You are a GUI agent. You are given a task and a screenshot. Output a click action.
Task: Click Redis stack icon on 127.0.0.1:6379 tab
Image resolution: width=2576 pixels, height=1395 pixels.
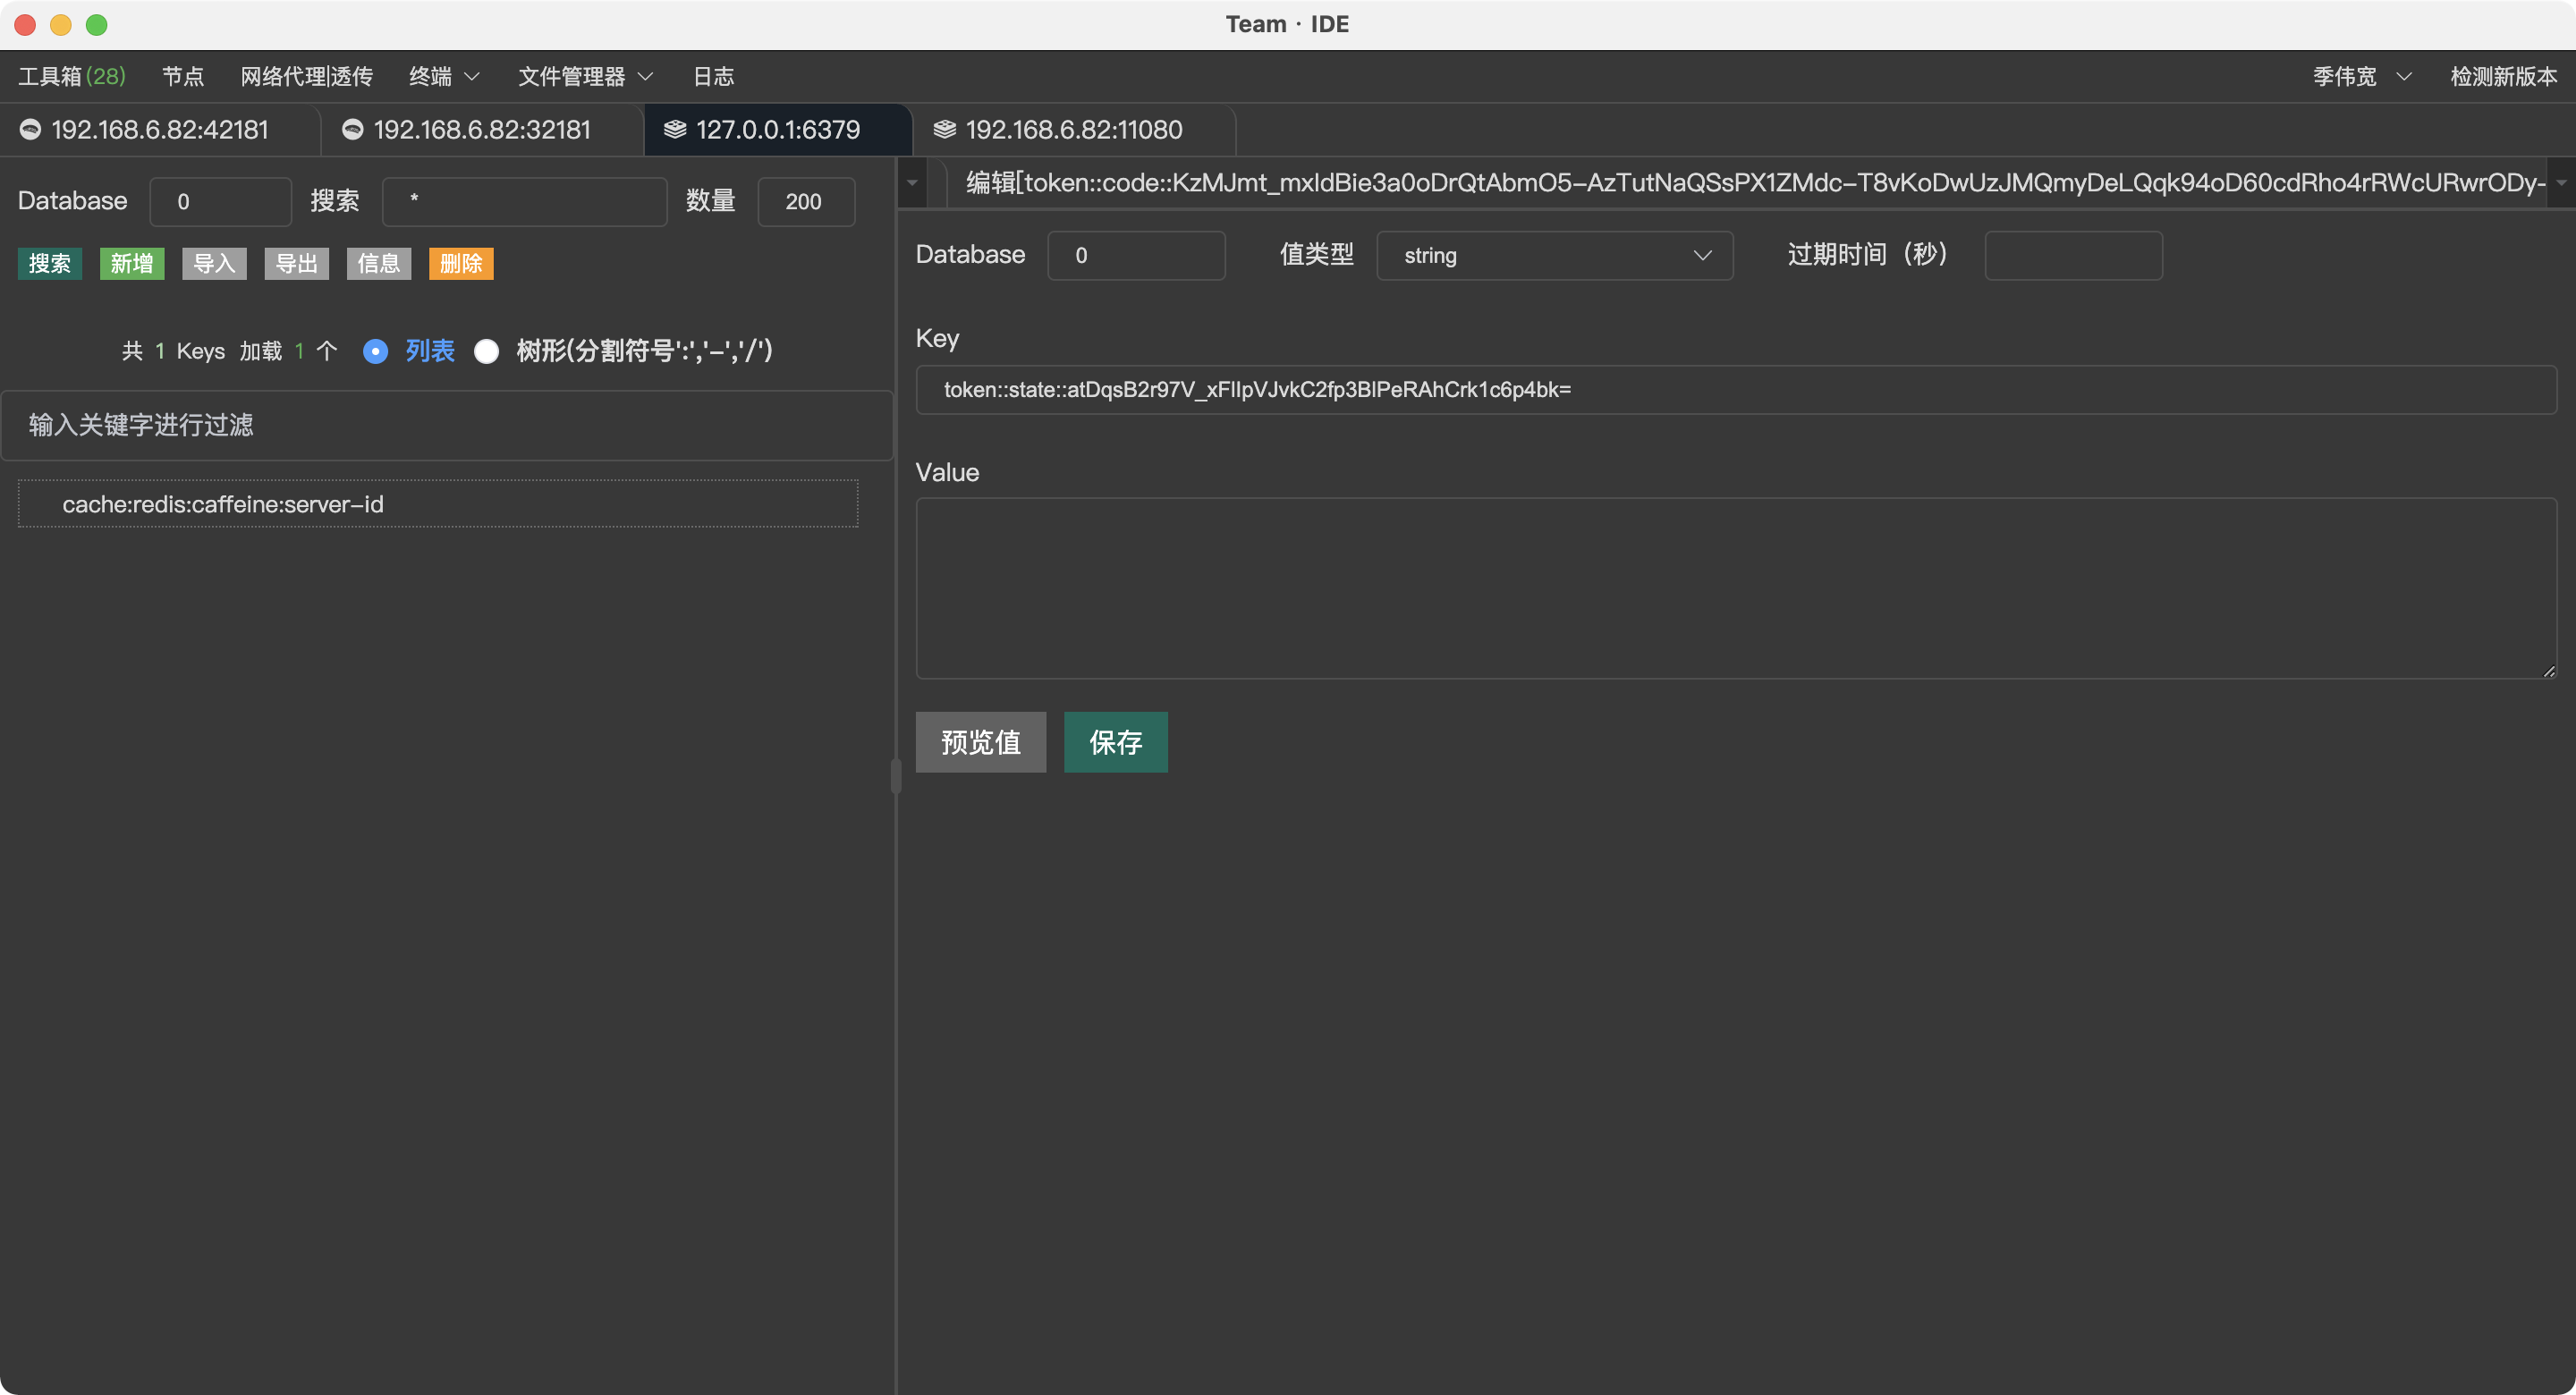[x=675, y=130]
